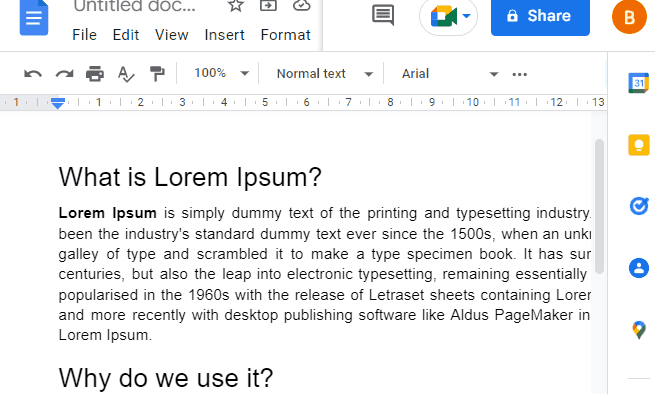The height and width of the screenshot is (394, 655).
Task: Open Google Calendar side panel
Action: (639, 83)
